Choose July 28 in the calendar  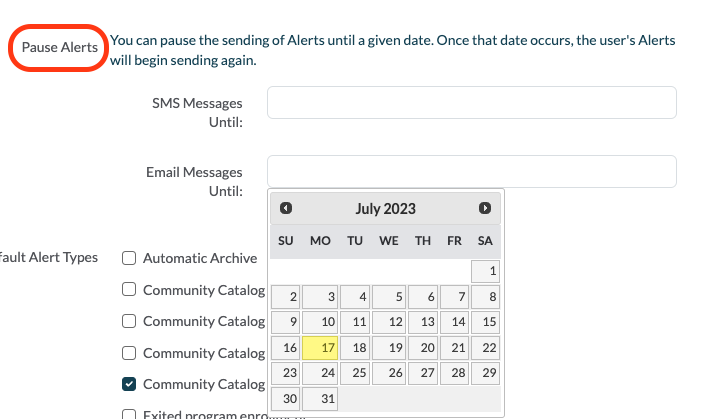tap(454, 373)
